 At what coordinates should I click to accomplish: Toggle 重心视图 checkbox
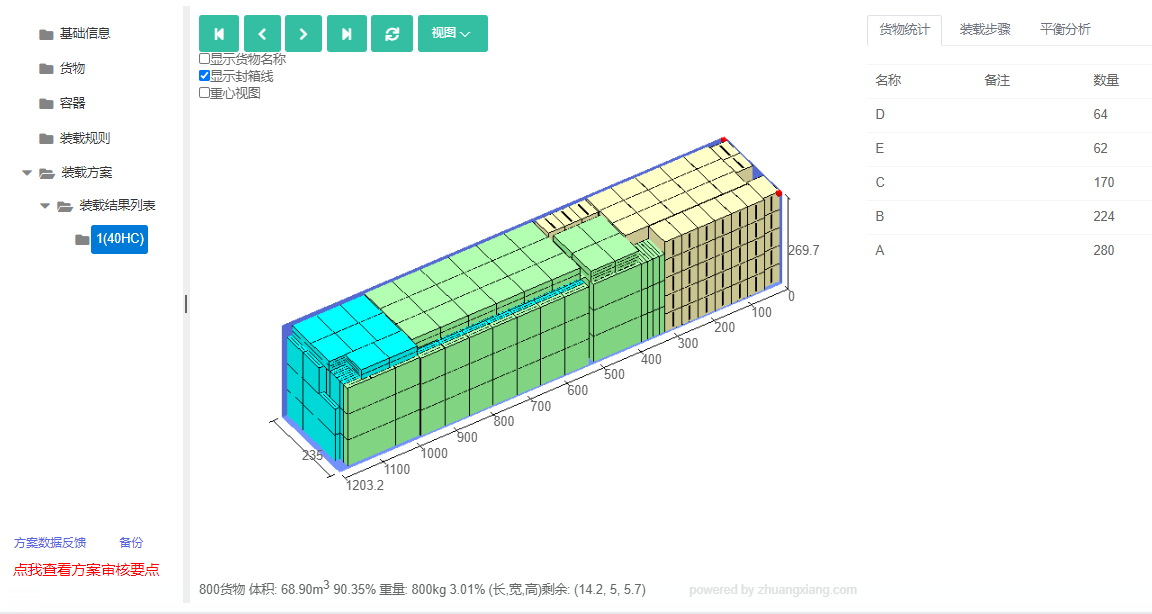pyautogui.click(x=204, y=93)
